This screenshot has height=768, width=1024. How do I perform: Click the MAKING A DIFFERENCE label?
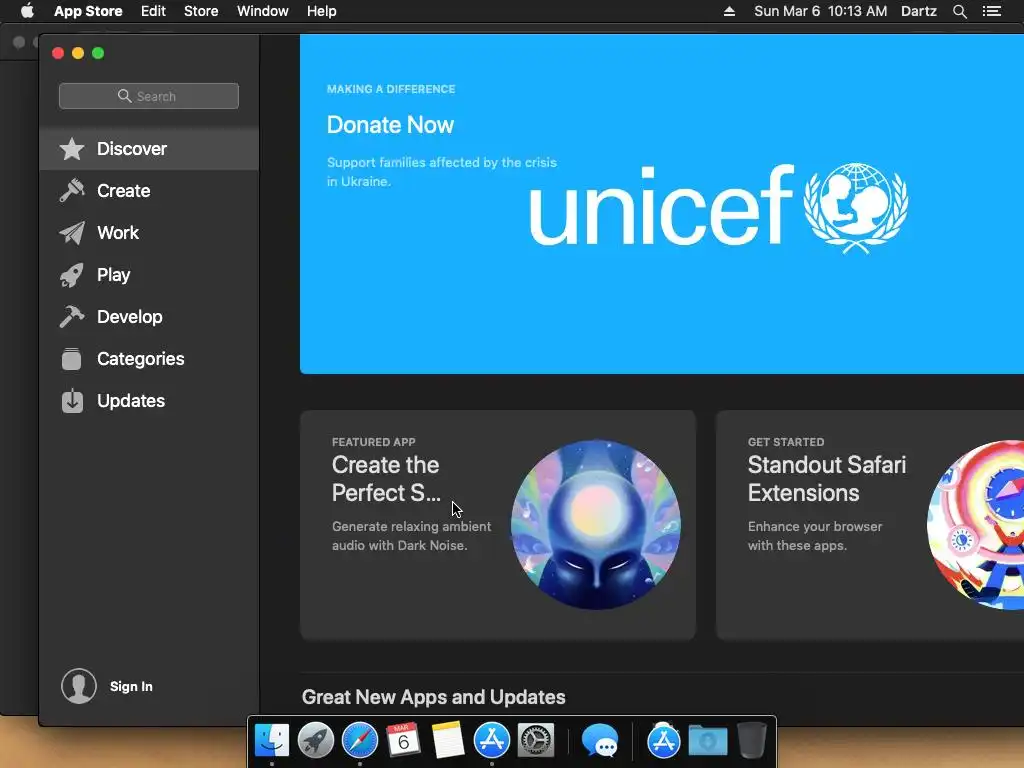(x=391, y=89)
